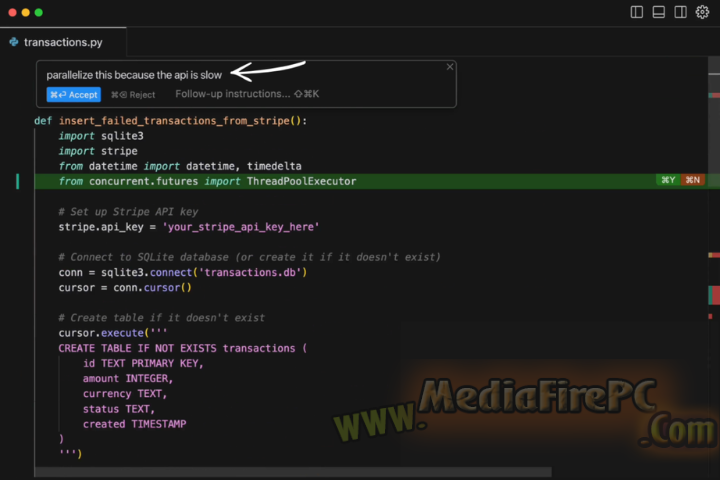Viewport: 720px width, 480px height.
Task: Click the 'created TIMESTAMP' line
Action: pyautogui.click(x=135, y=424)
